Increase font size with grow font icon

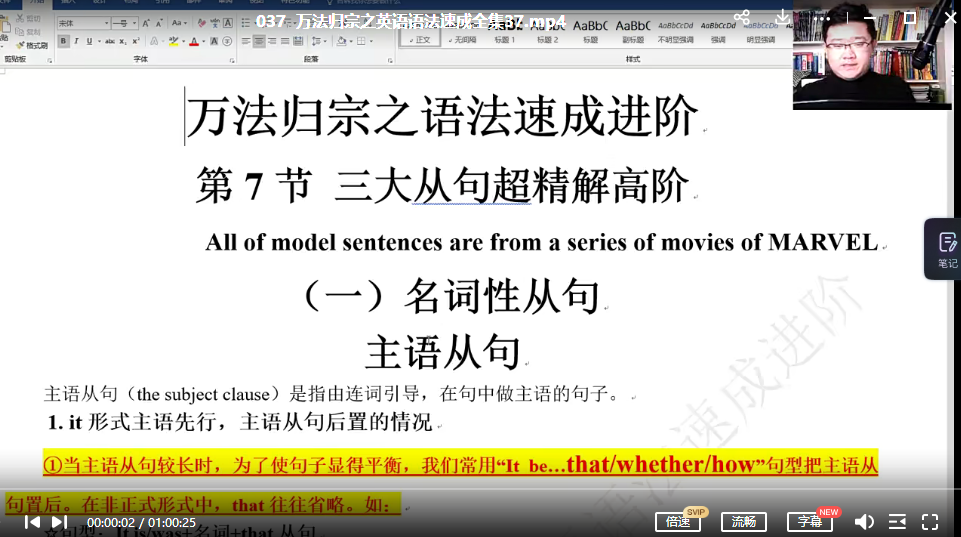pos(146,23)
